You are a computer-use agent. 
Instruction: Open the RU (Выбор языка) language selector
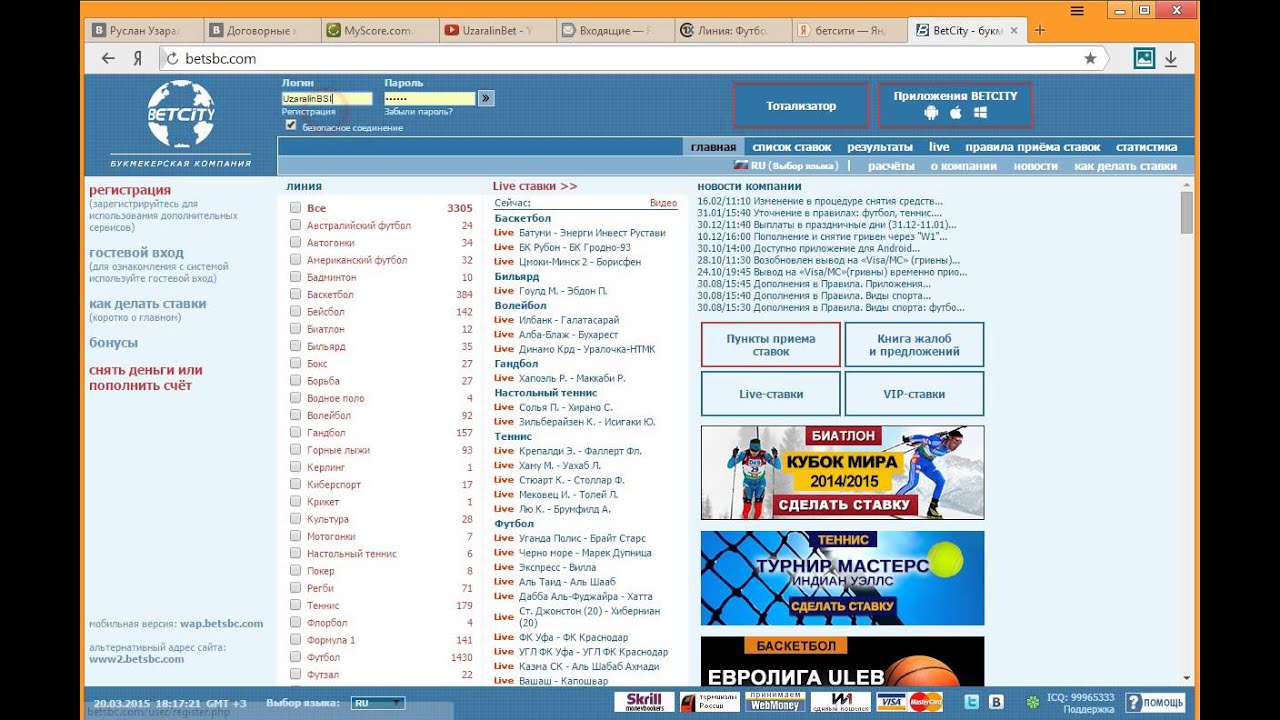tap(786, 166)
